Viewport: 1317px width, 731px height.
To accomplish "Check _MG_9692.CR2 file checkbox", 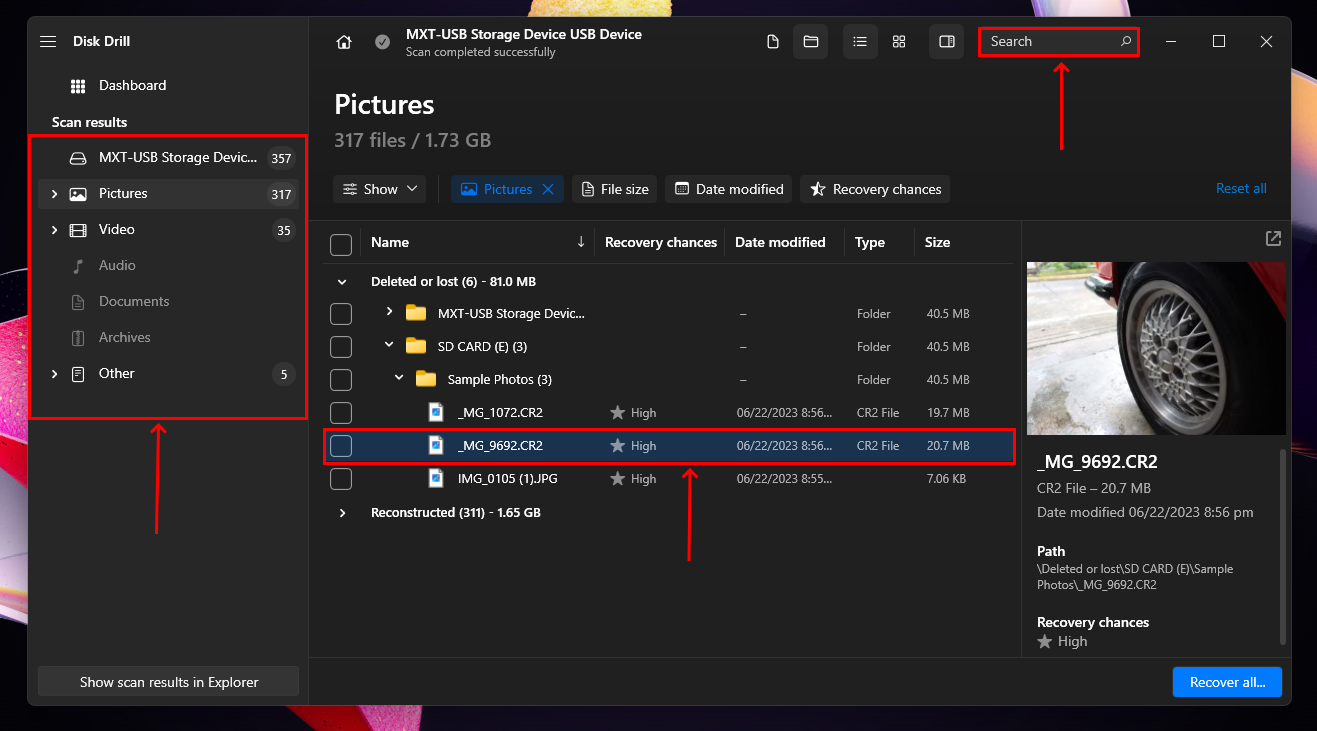I will coord(341,446).
